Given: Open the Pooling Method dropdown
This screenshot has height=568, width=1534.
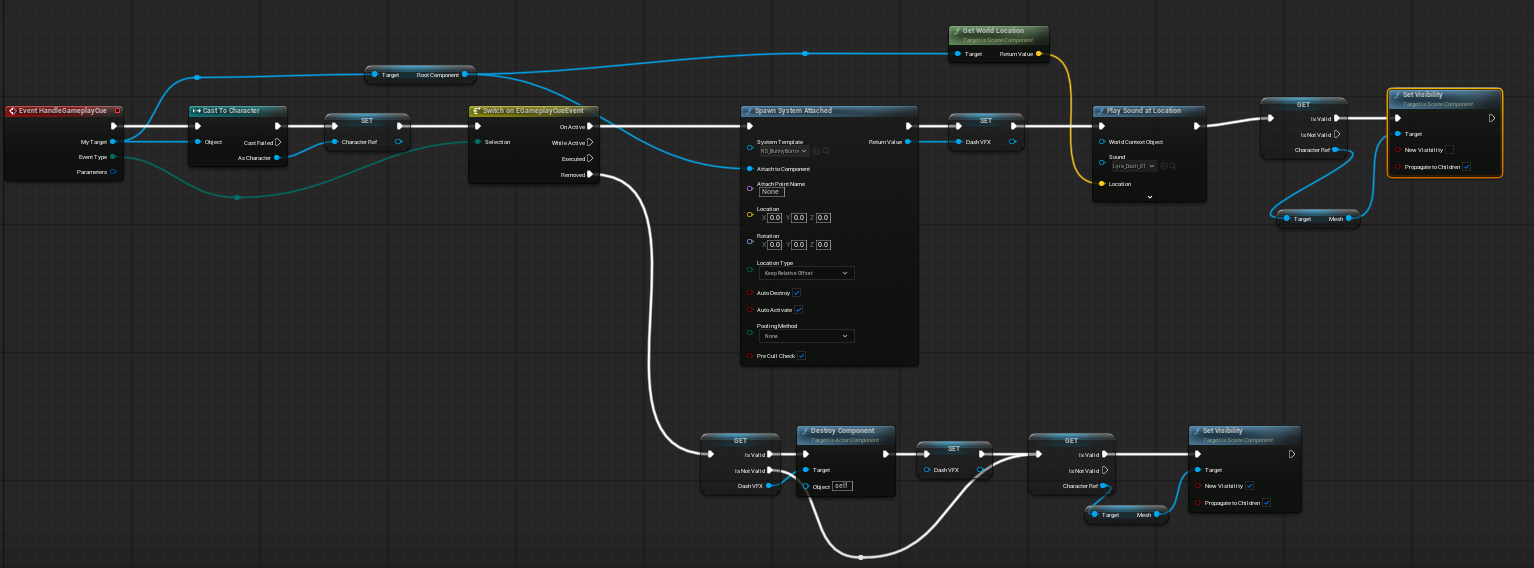Looking at the screenshot, I should pyautogui.click(x=806, y=336).
